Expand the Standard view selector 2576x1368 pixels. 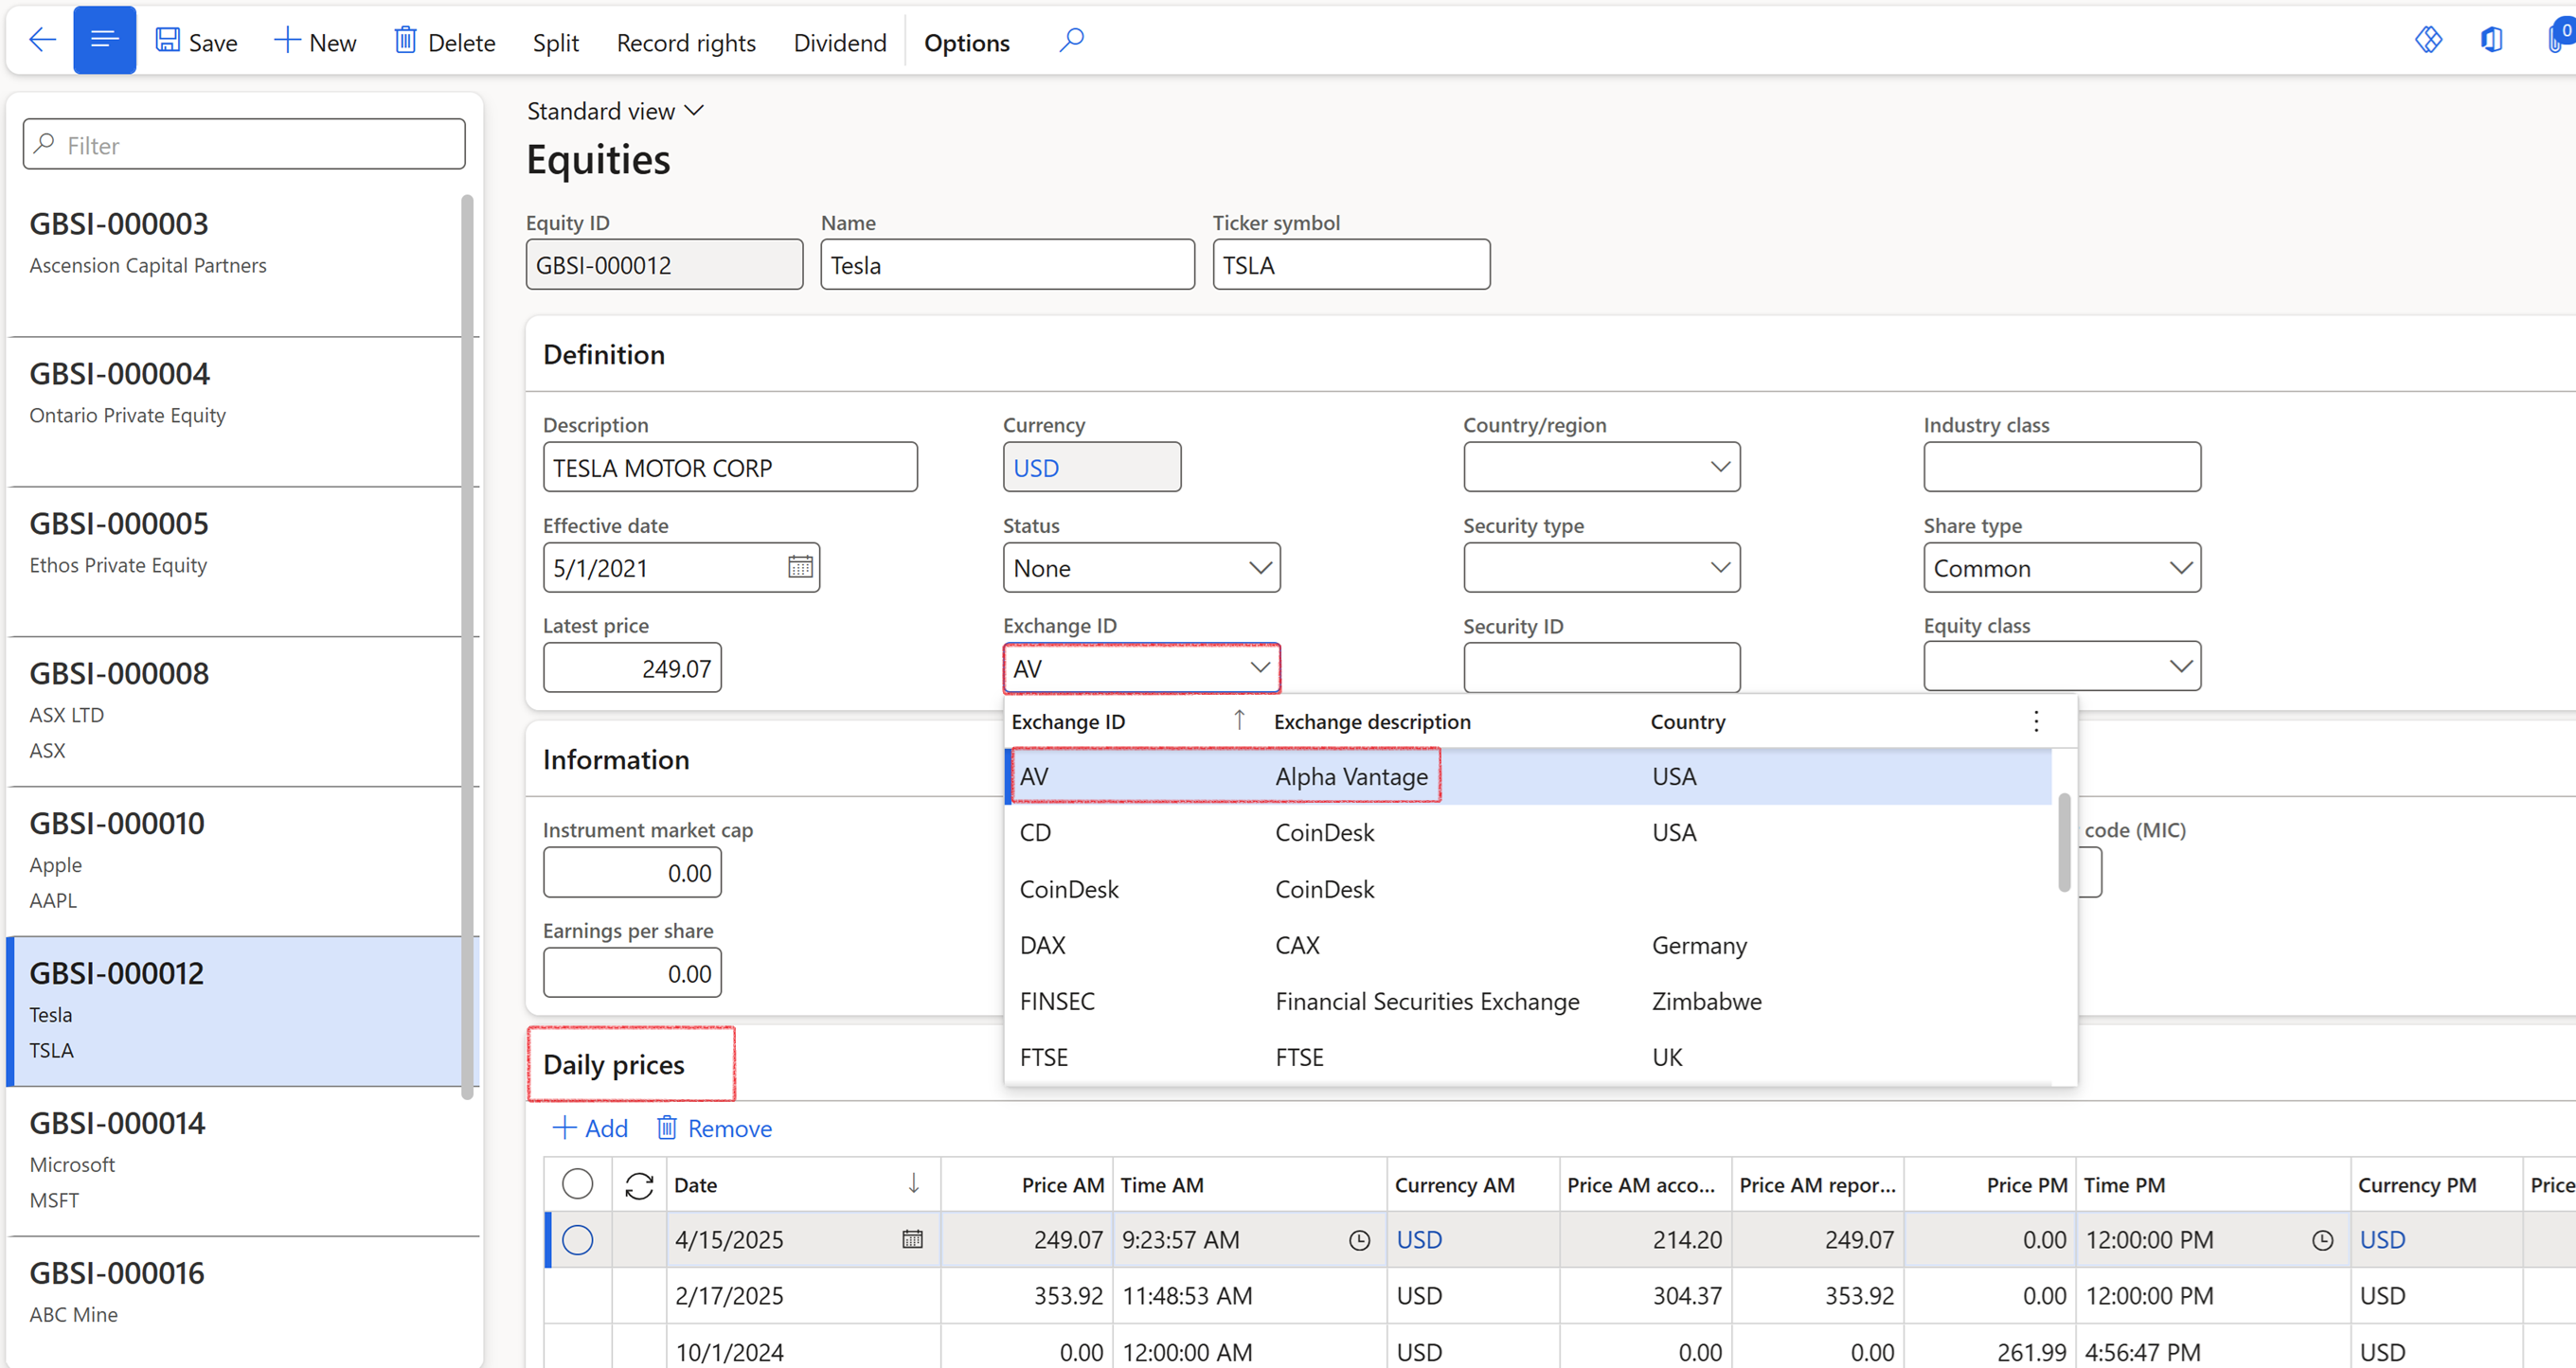click(615, 111)
